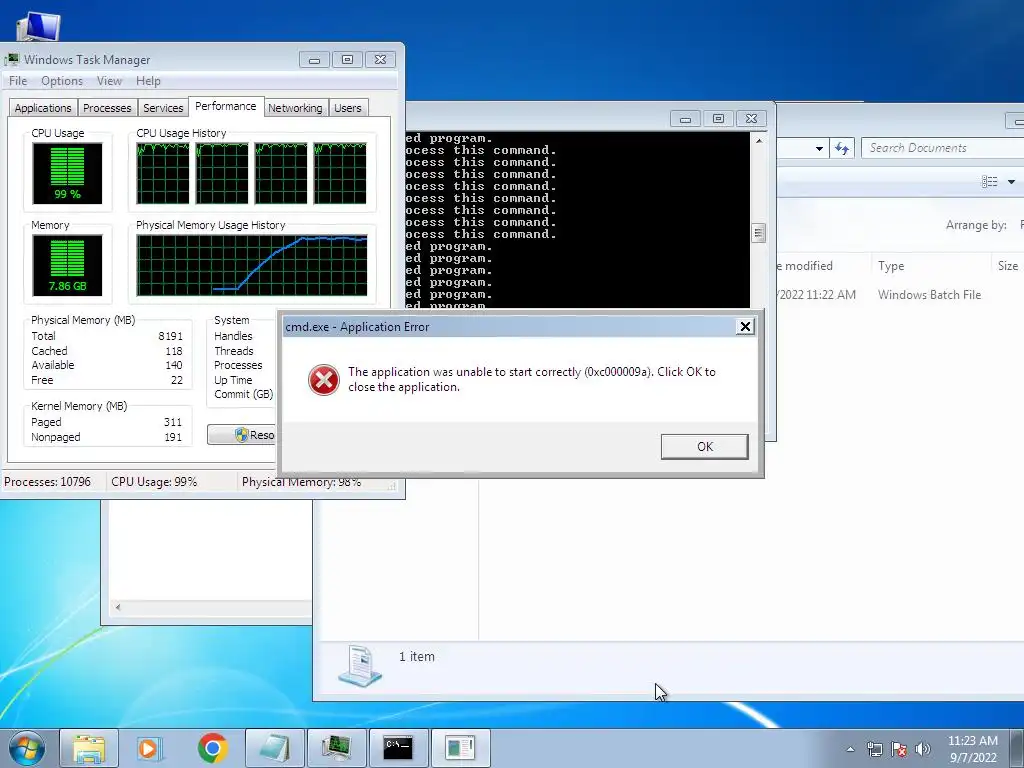This screenshot has height=768, width=1024.
Task: Switch to the Services tab
Action: point(163,108)
